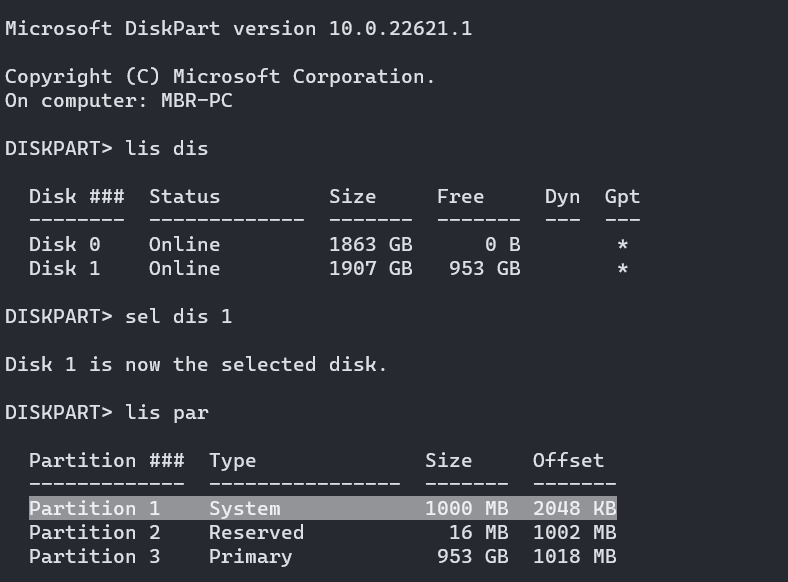The height and width of the screenshot is (582, 788).
Task: Click the 'Dyn' column header
Action: click(x=562, y=198)
